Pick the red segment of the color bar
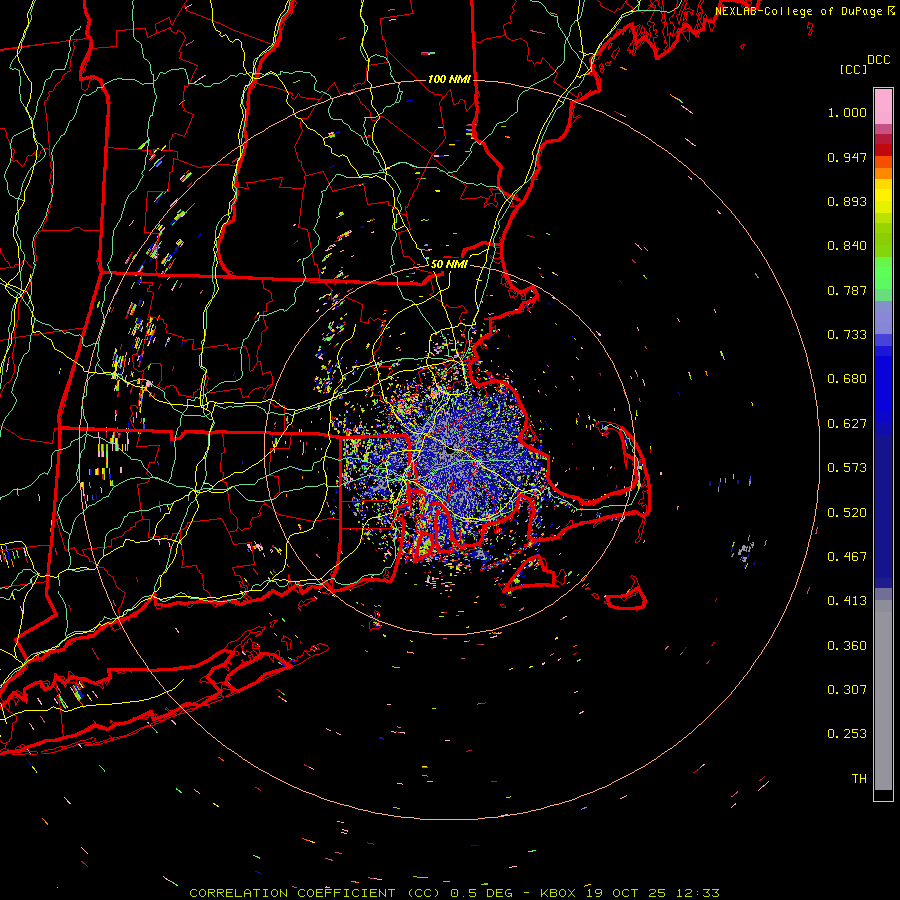The width and height of the screenshot is (900, 900). (x=883, y=150)
